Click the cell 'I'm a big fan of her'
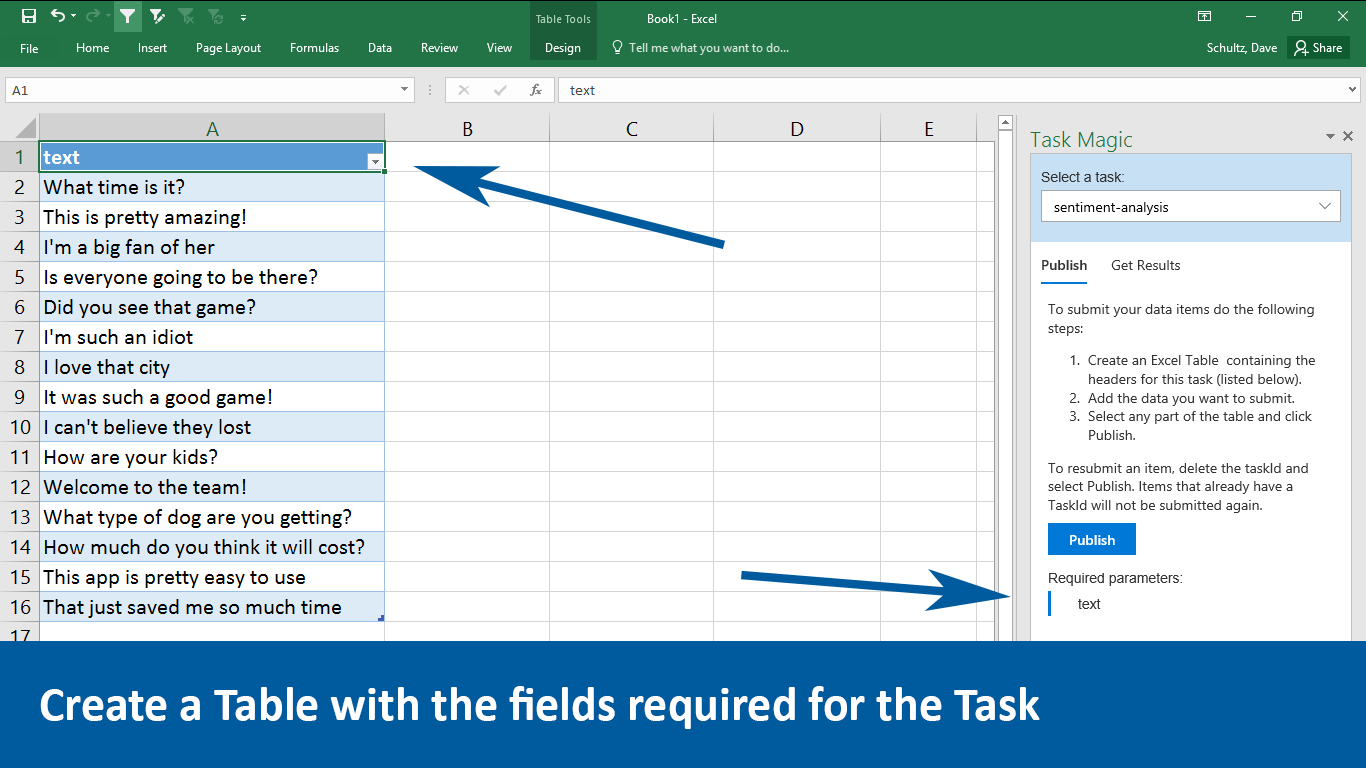 tap(212, 247)
